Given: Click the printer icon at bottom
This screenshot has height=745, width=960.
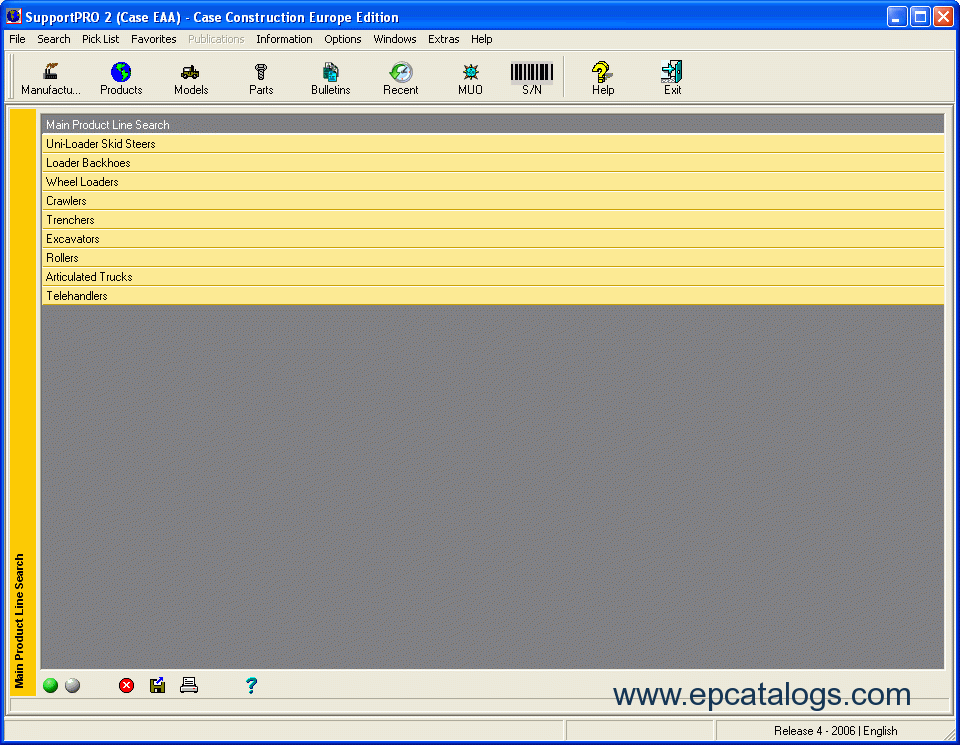Looking at the screenshot, I should click(x=189, y=686).
